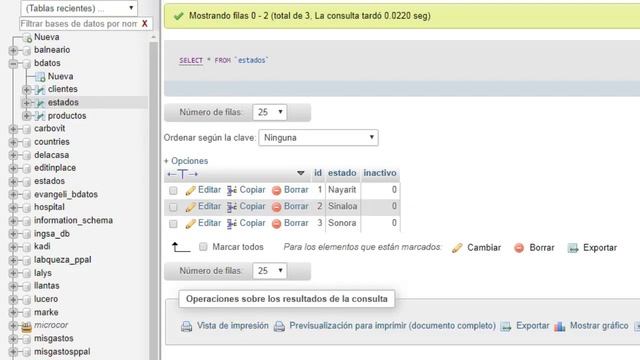
Task: Sort by the id column header
Action: [318, 173]
